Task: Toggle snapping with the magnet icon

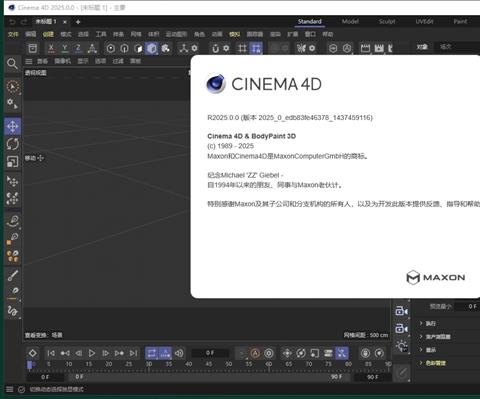Action: [215, 48]
